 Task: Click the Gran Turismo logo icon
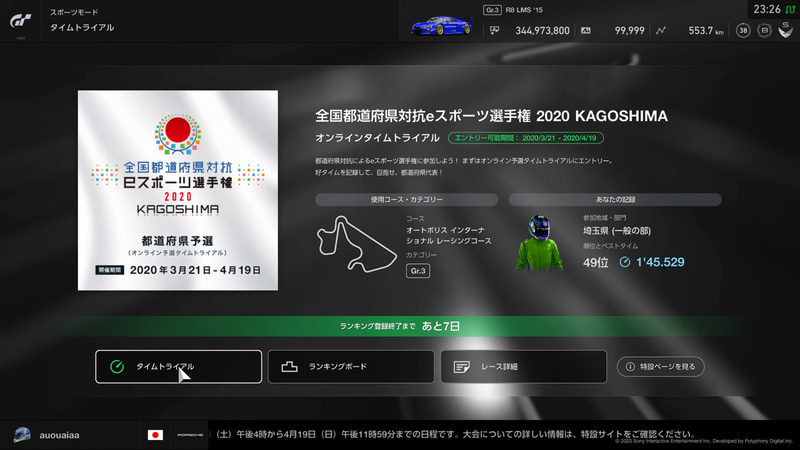[20, 21]
